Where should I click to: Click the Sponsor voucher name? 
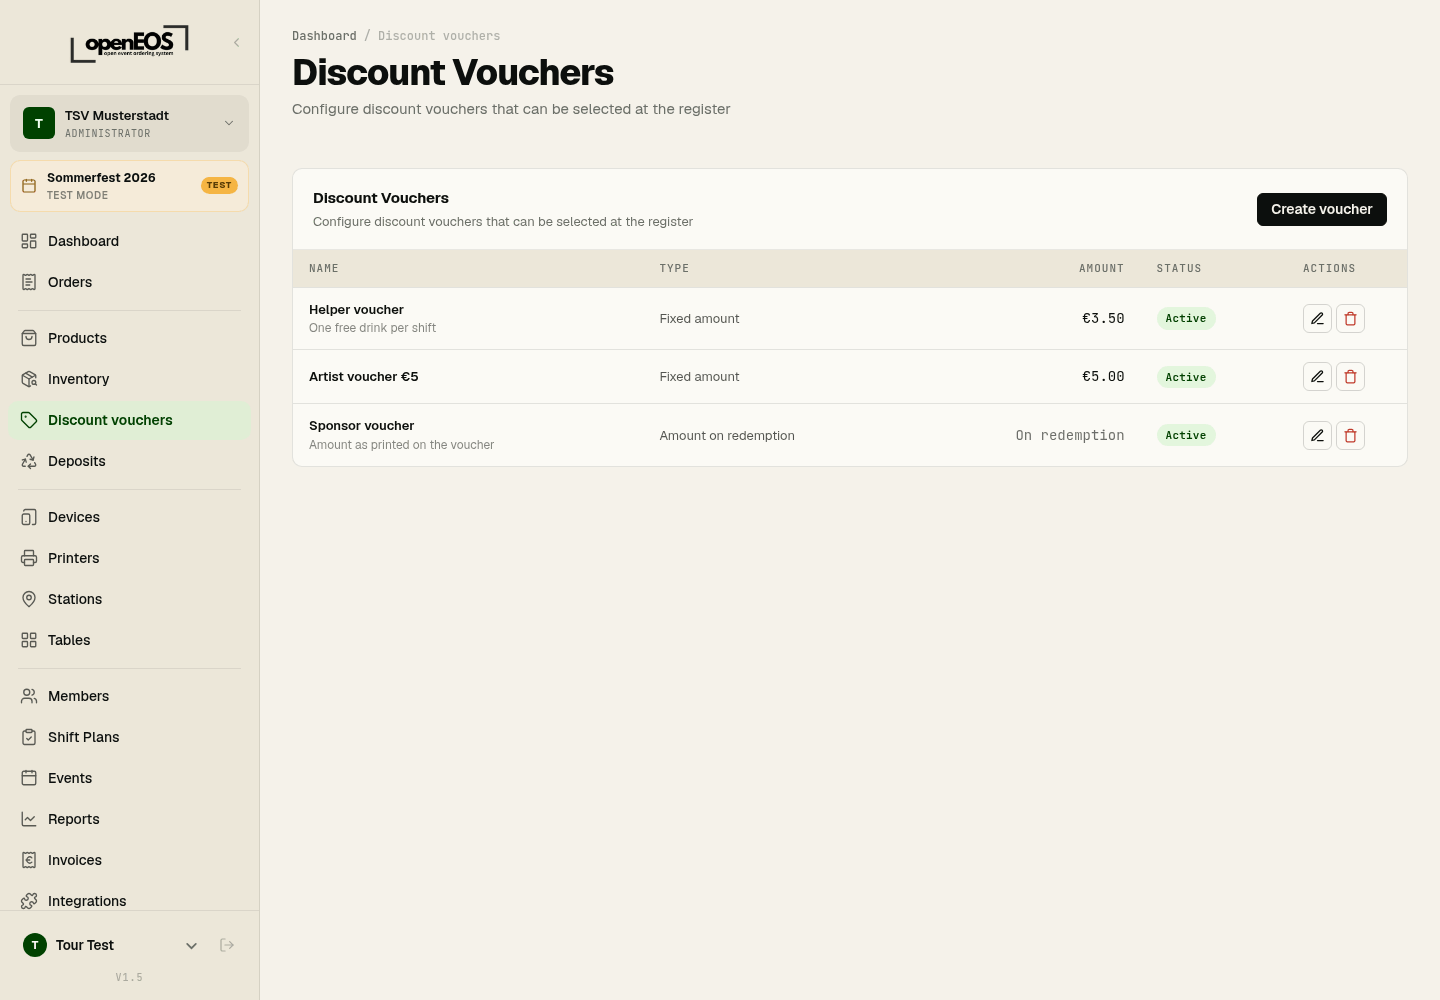pyautogui.click(x=361, y=426)
